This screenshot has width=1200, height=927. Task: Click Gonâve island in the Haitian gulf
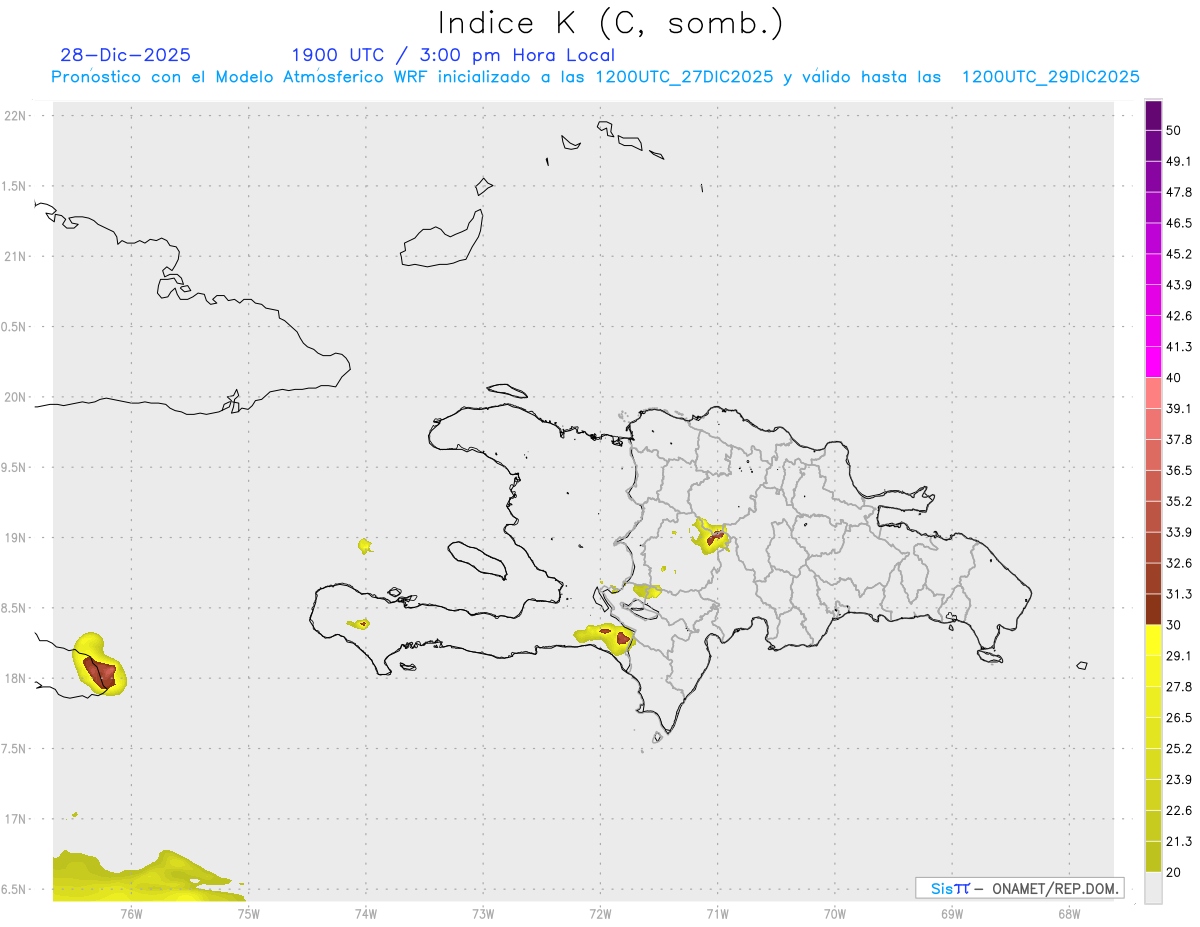pos(476,560)
